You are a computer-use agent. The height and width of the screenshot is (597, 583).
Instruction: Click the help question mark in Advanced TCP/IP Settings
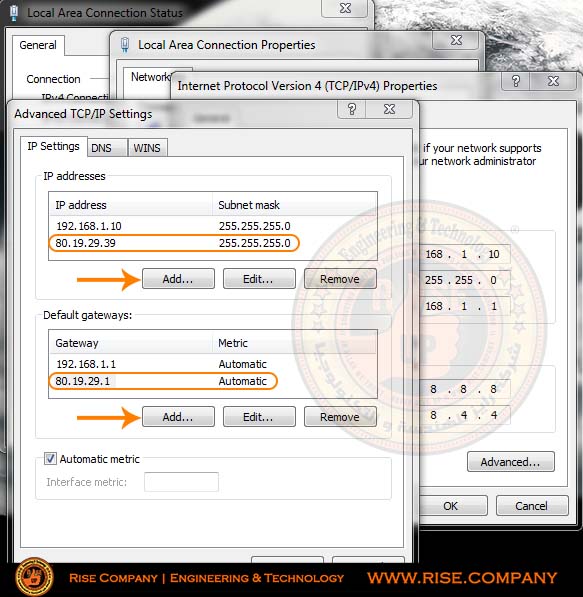pos(352,110)
